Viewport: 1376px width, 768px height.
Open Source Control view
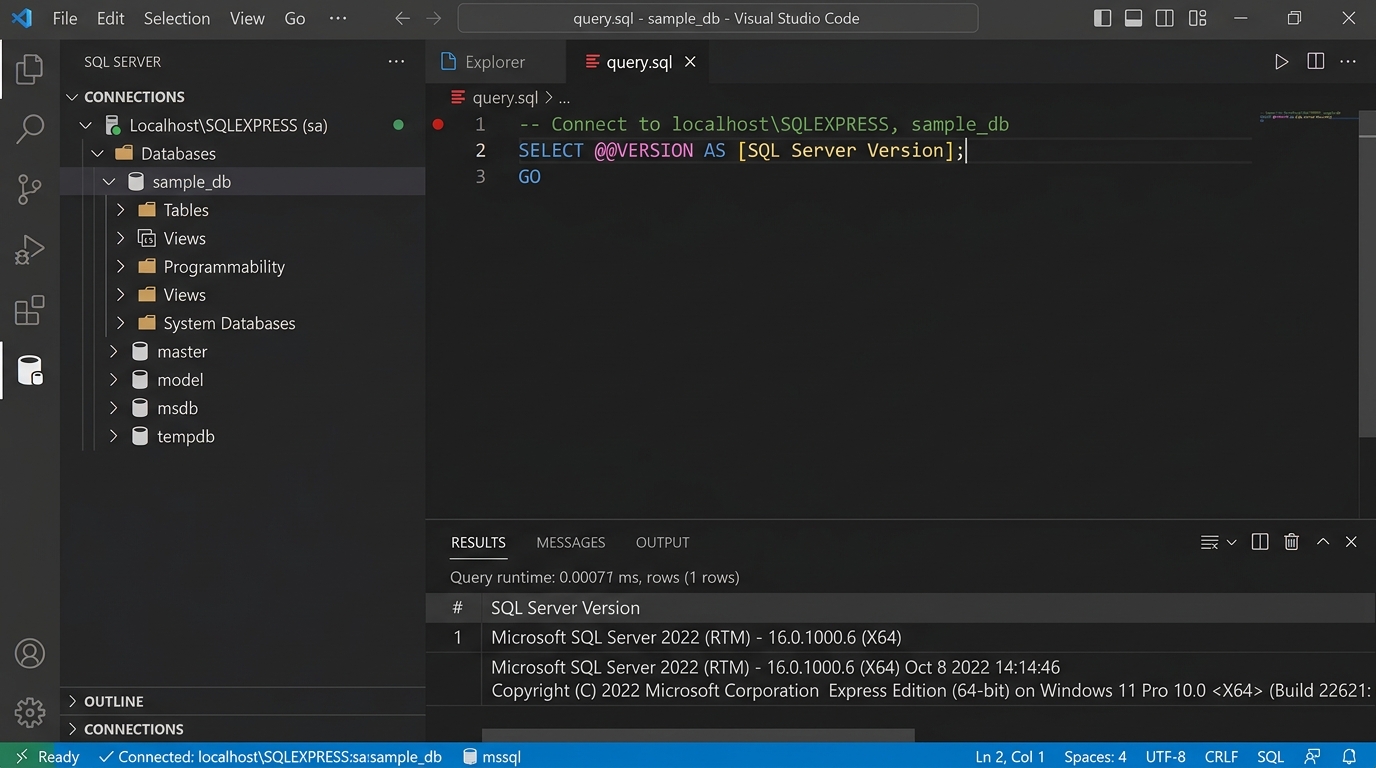click(30, 189)
